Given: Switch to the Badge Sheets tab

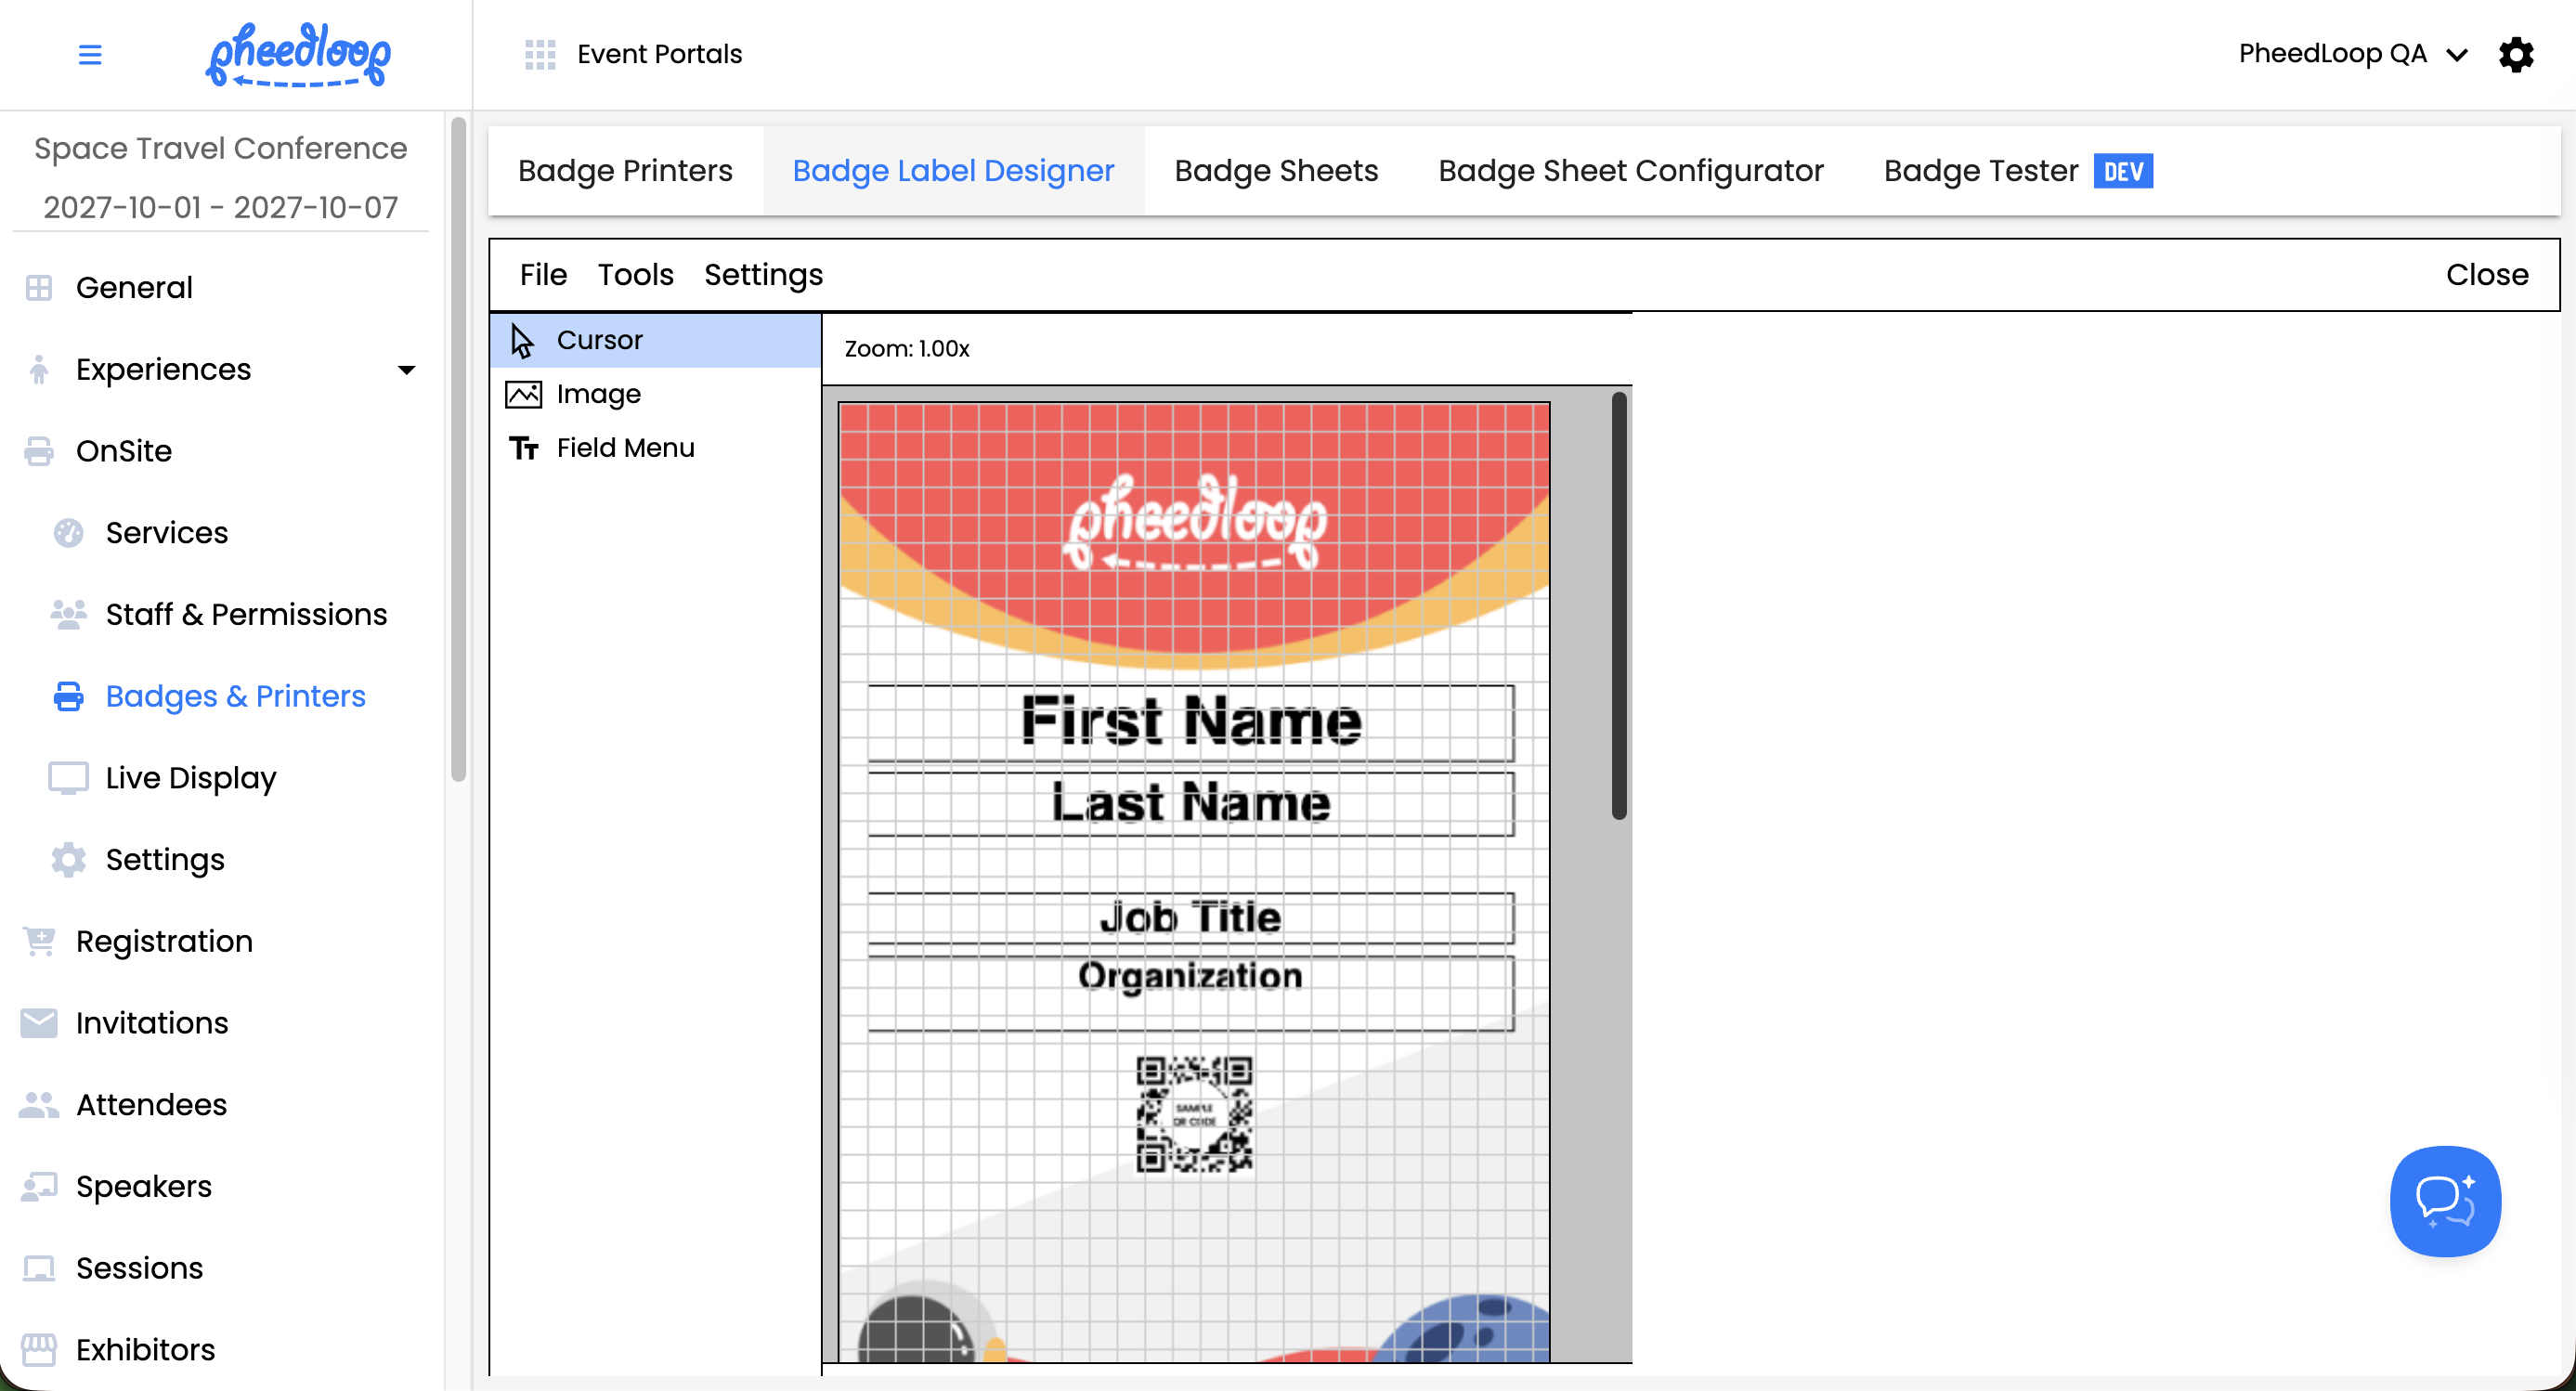Looking at the screenshot, I should [x=1276, y=171].
